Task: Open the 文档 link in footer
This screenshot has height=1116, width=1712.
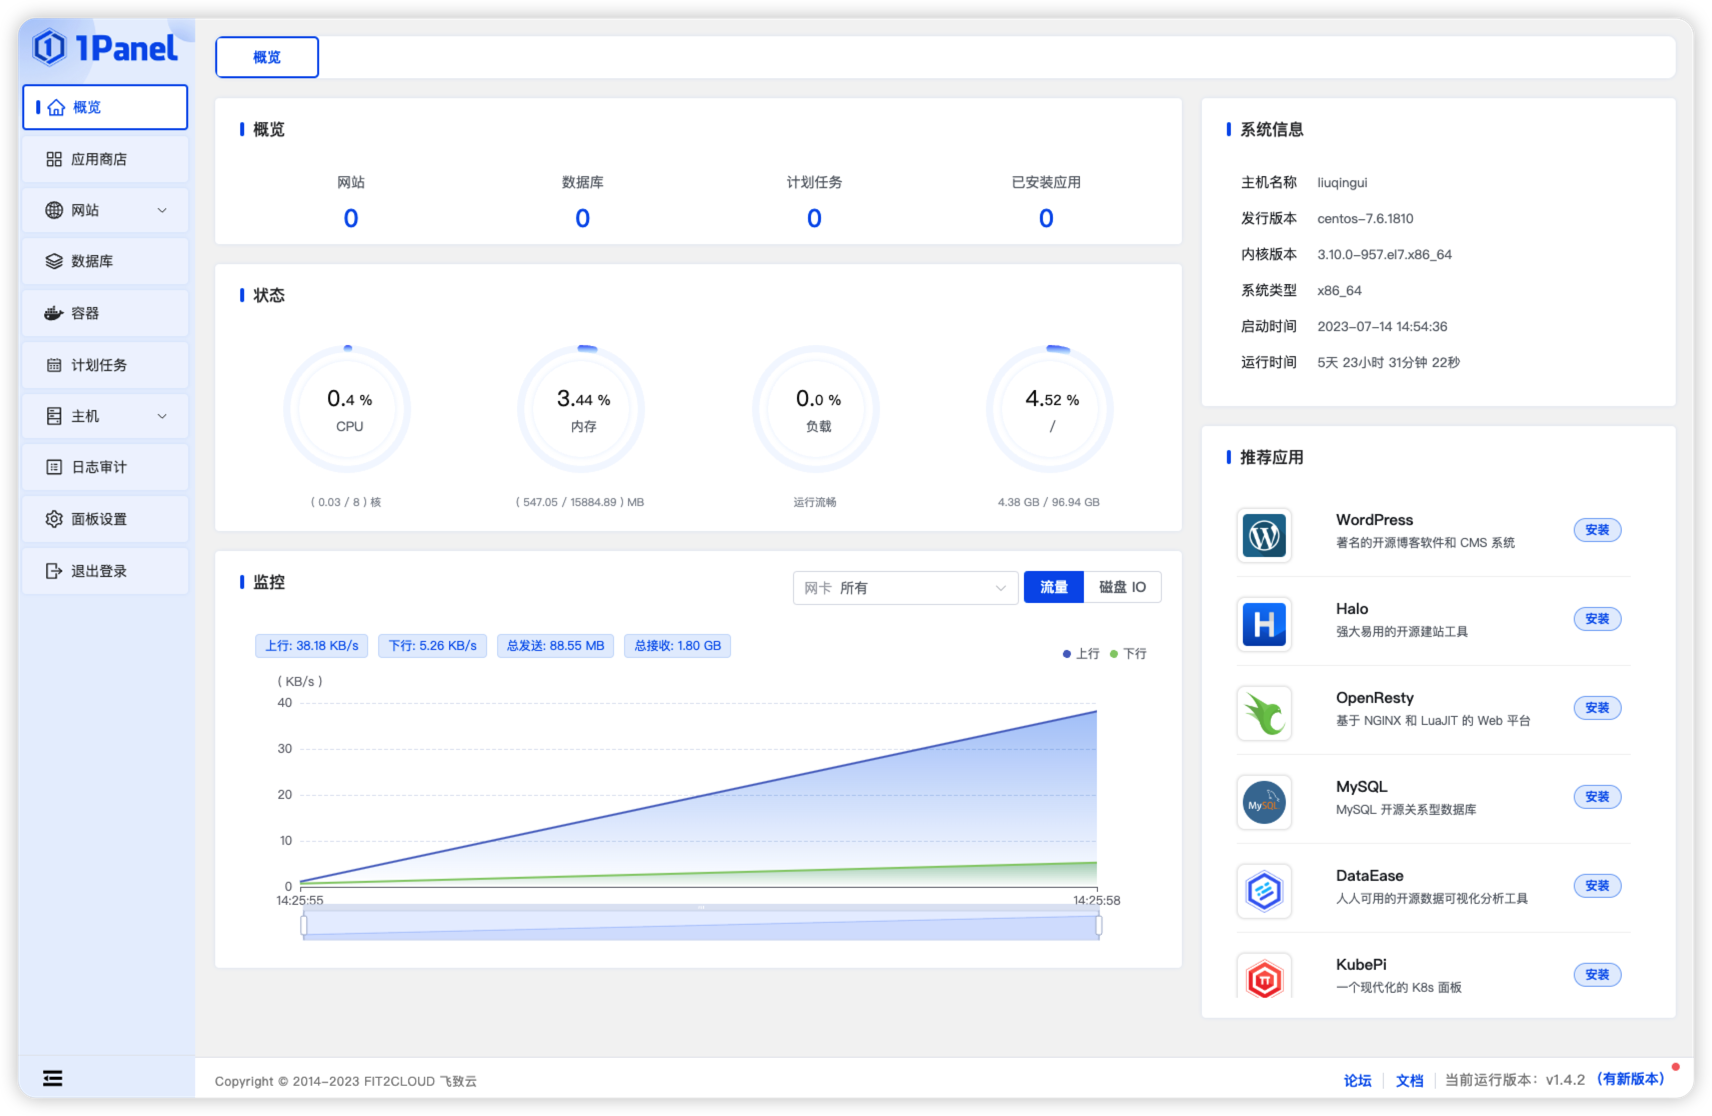Action: pyautogui.click(x=1409, y=1081)
